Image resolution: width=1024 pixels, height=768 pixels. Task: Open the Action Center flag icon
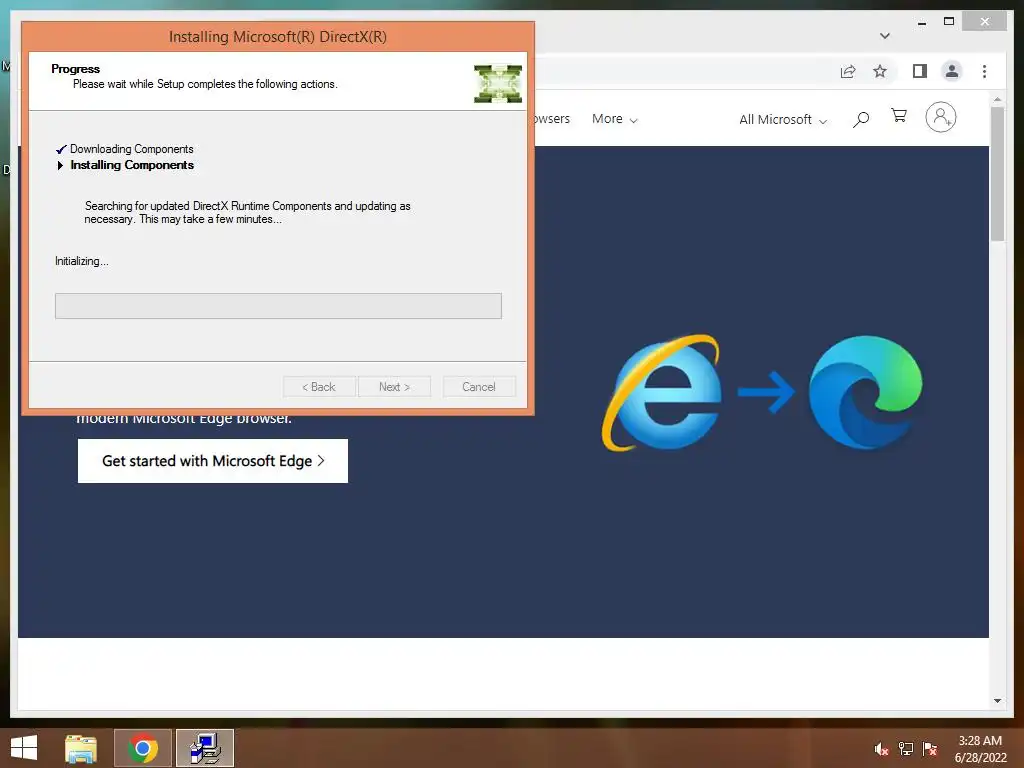tap(930, 749)
